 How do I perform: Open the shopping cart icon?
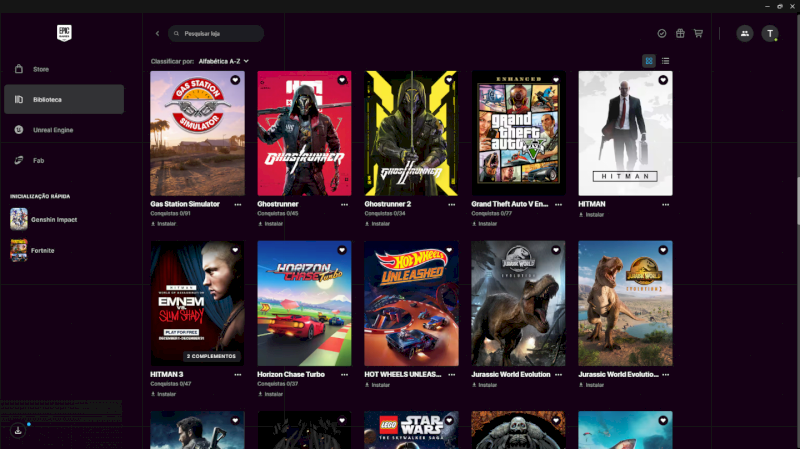pyautogui.click(x=698, y=33)
